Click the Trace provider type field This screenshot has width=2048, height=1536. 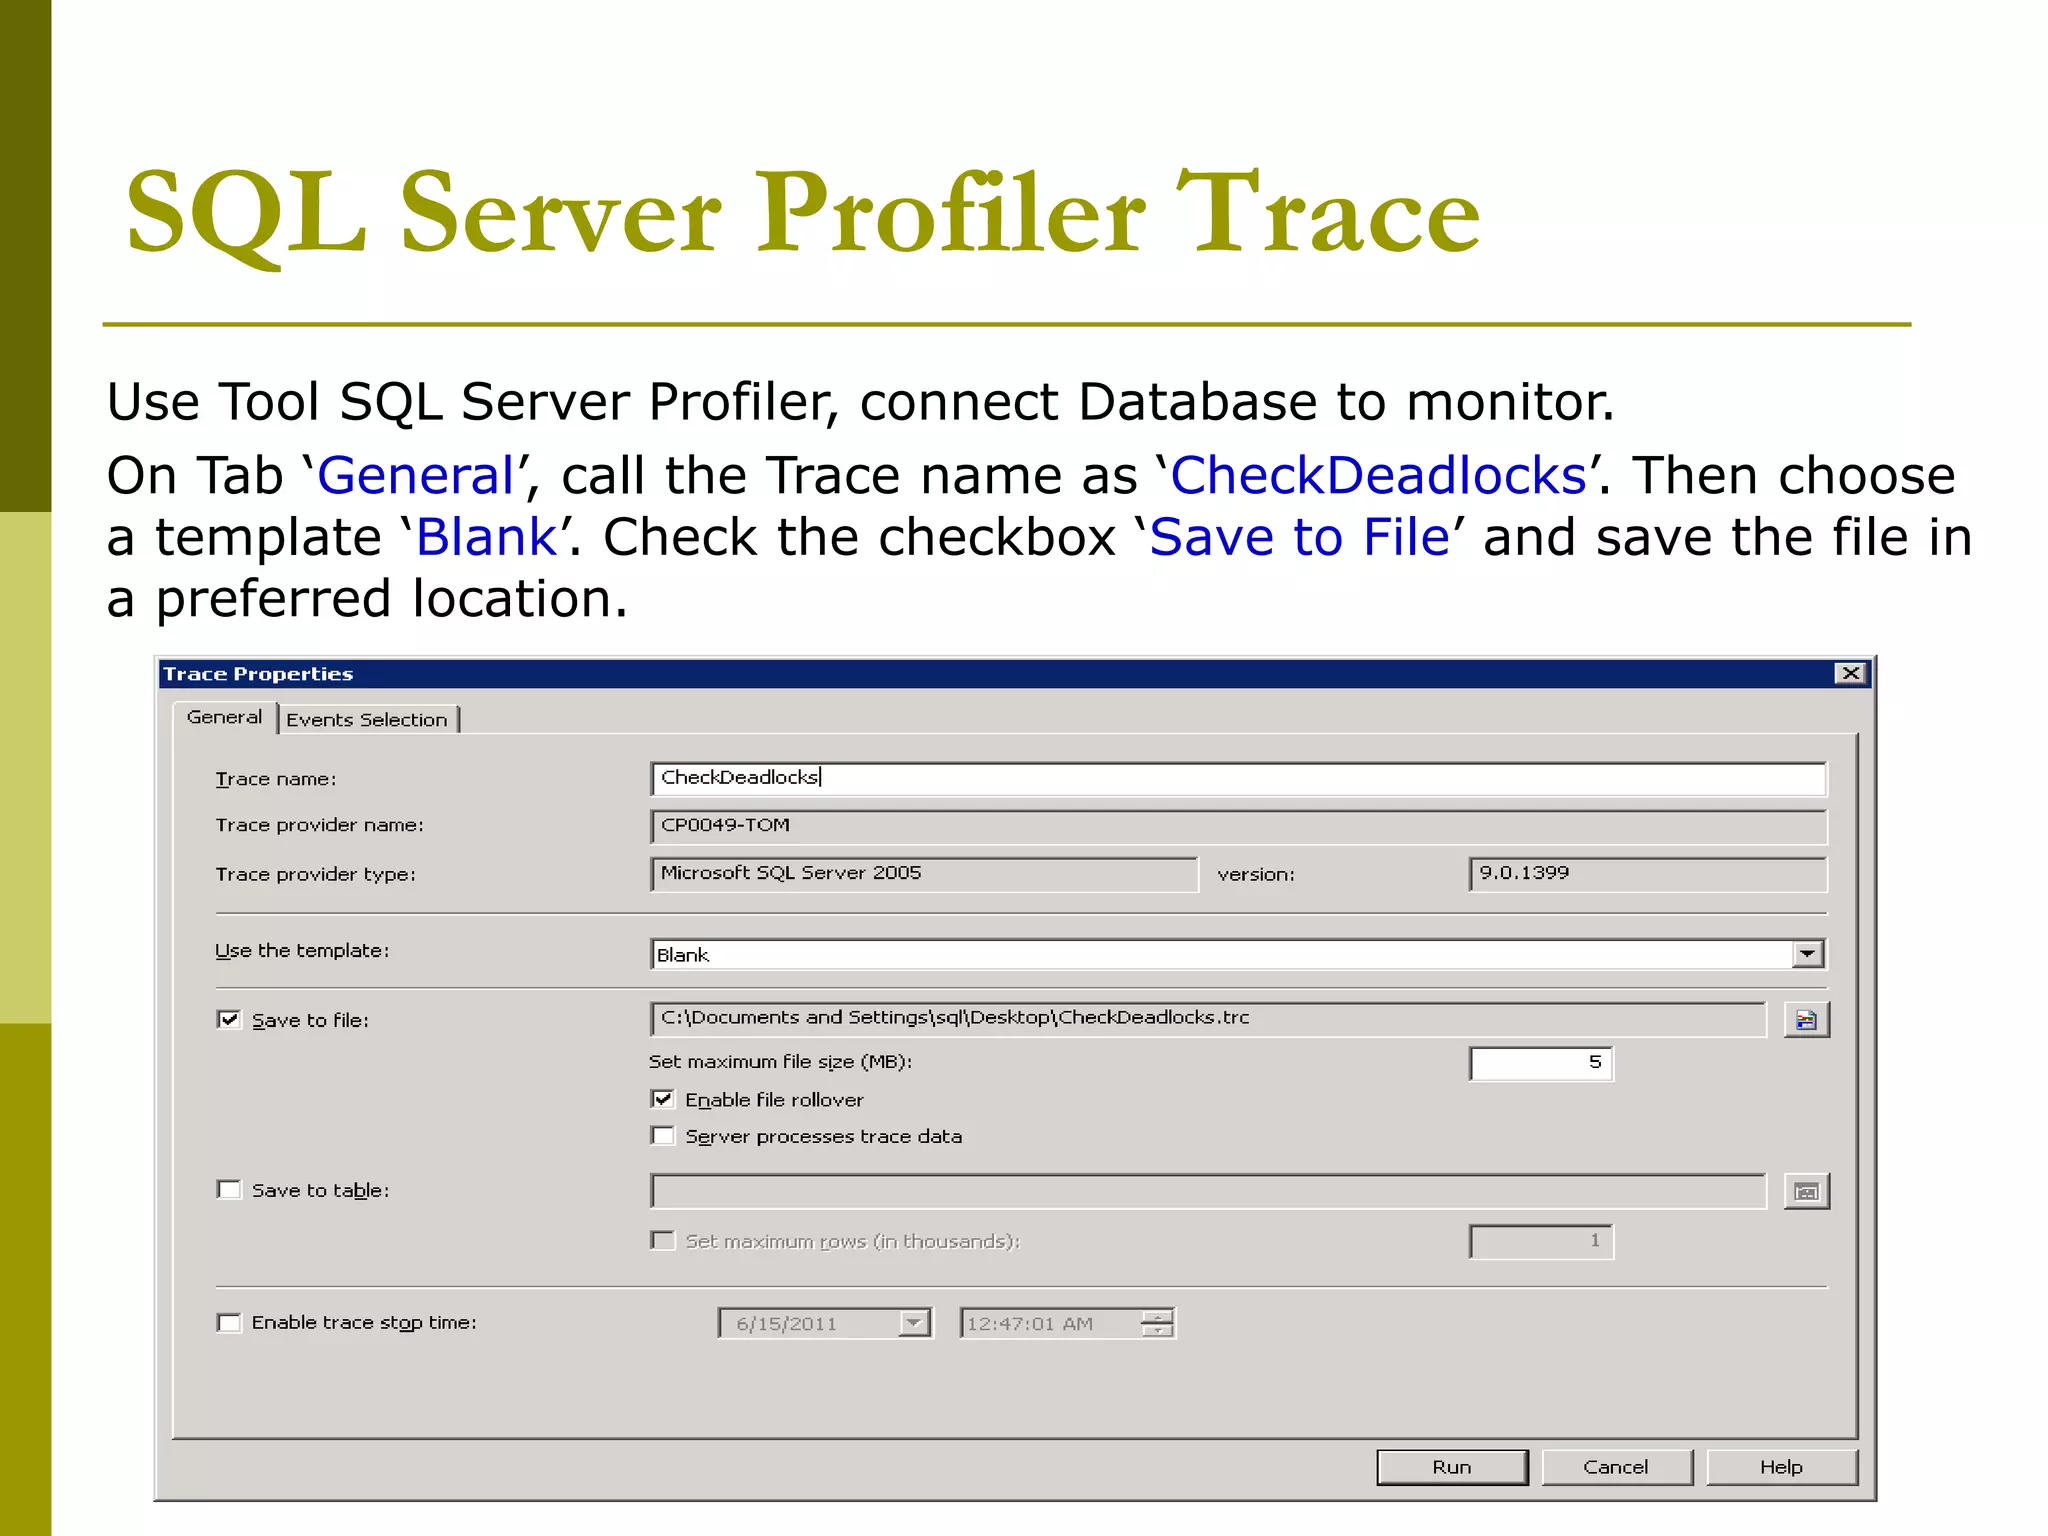tap(924, 874)
